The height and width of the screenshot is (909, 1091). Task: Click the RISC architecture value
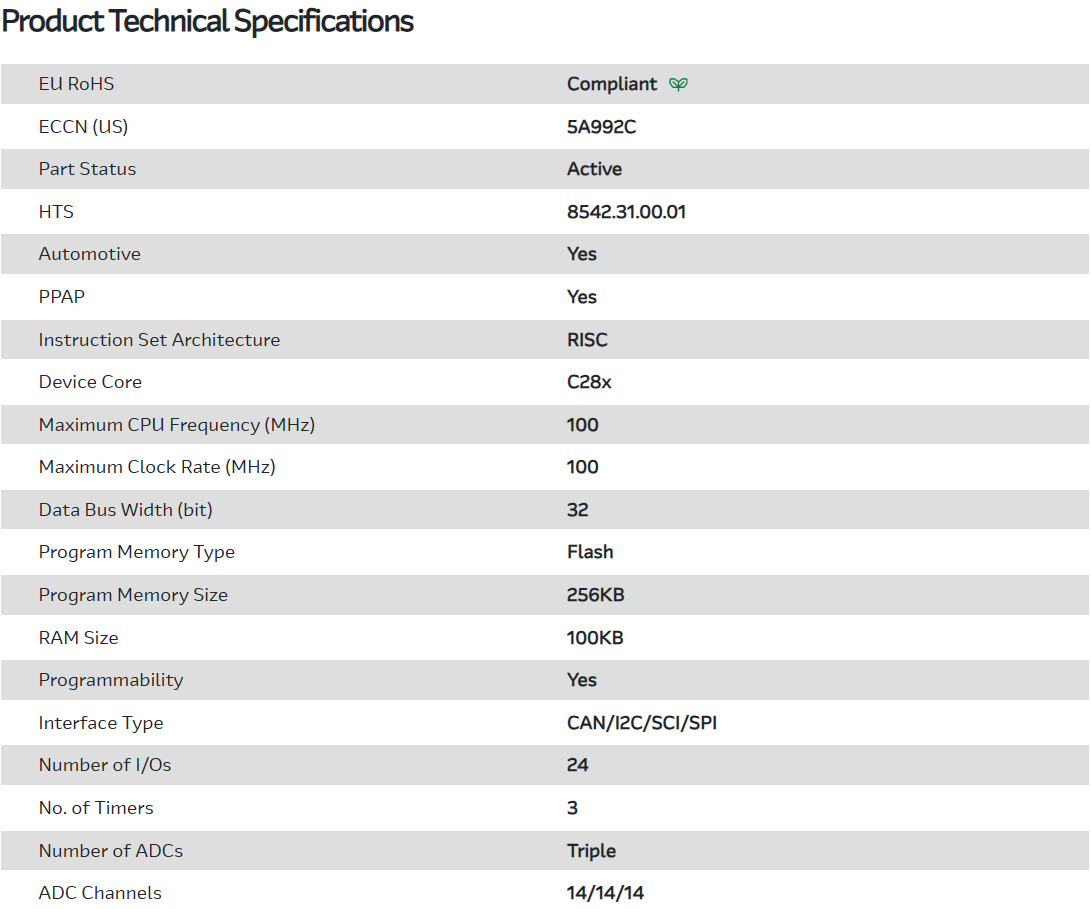[587, 340]
